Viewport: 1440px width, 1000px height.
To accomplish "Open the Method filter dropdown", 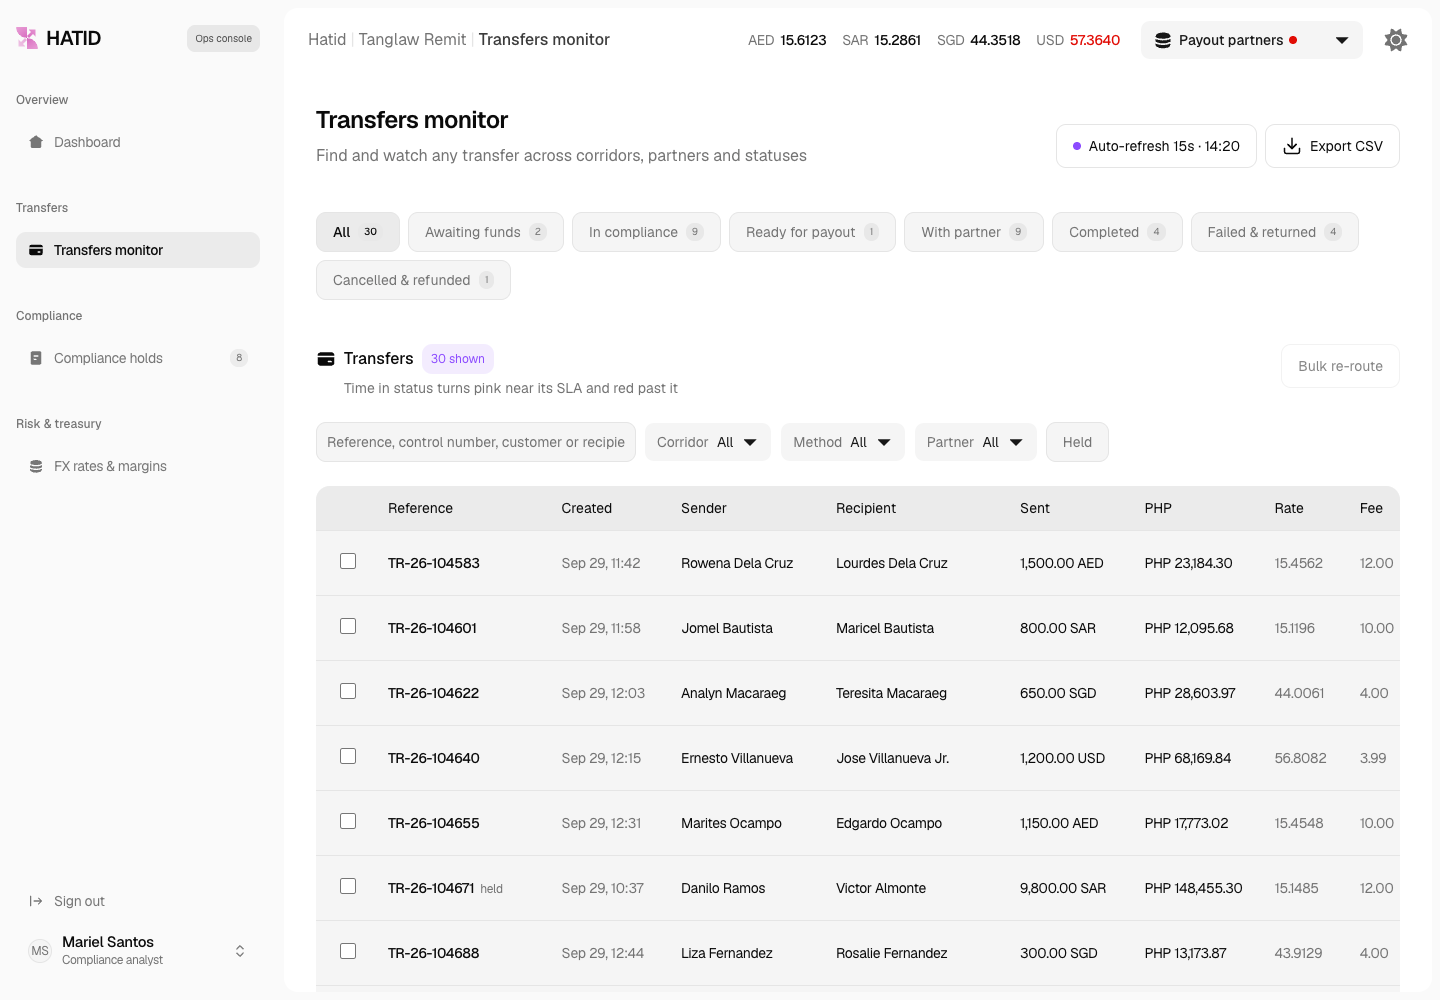I will pyautogui.click(x=843, y=442).
